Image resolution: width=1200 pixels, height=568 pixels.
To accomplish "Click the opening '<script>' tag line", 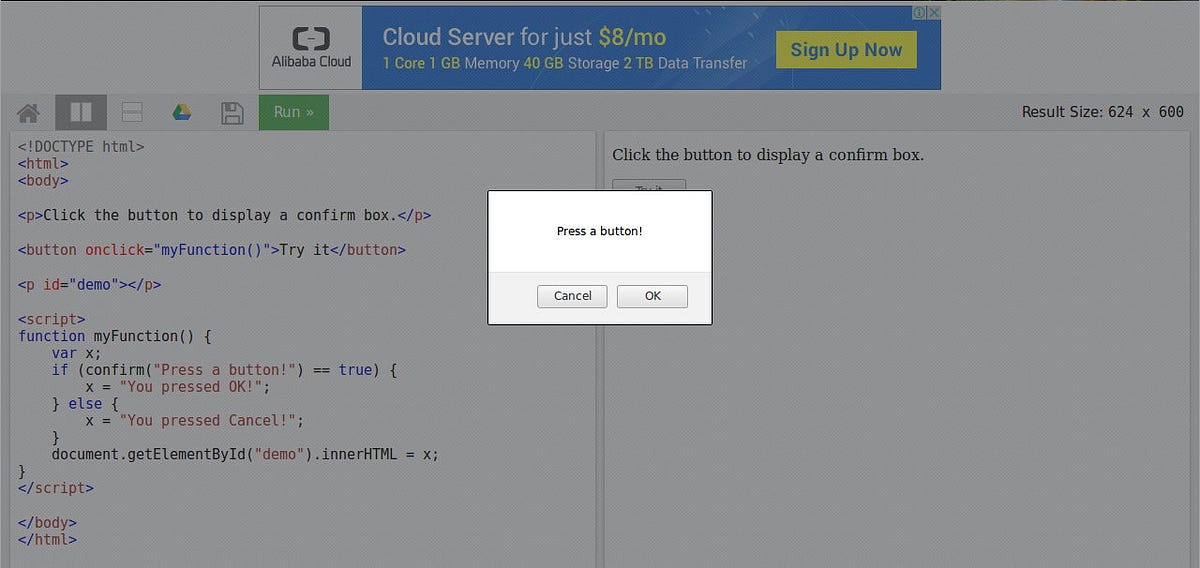I will (x=52, y=319).
